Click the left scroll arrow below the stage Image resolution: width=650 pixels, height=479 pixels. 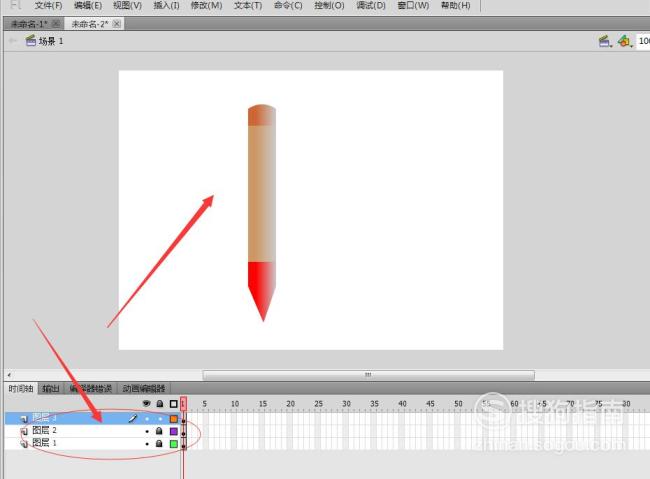9,375
